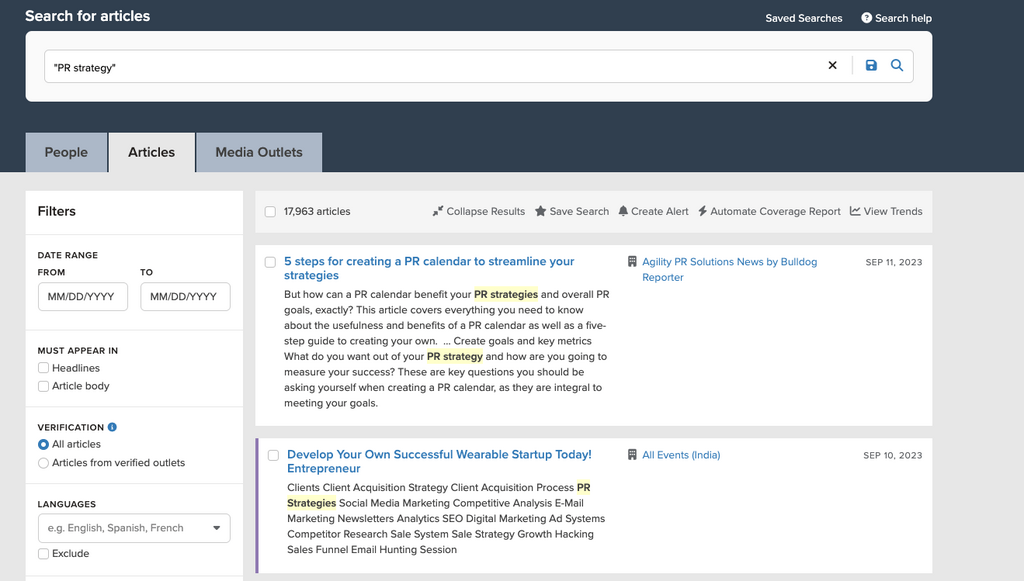Viewport: 1024px width, 581px height.
Task: Click the Verification info icon
Action: point(113,427)
